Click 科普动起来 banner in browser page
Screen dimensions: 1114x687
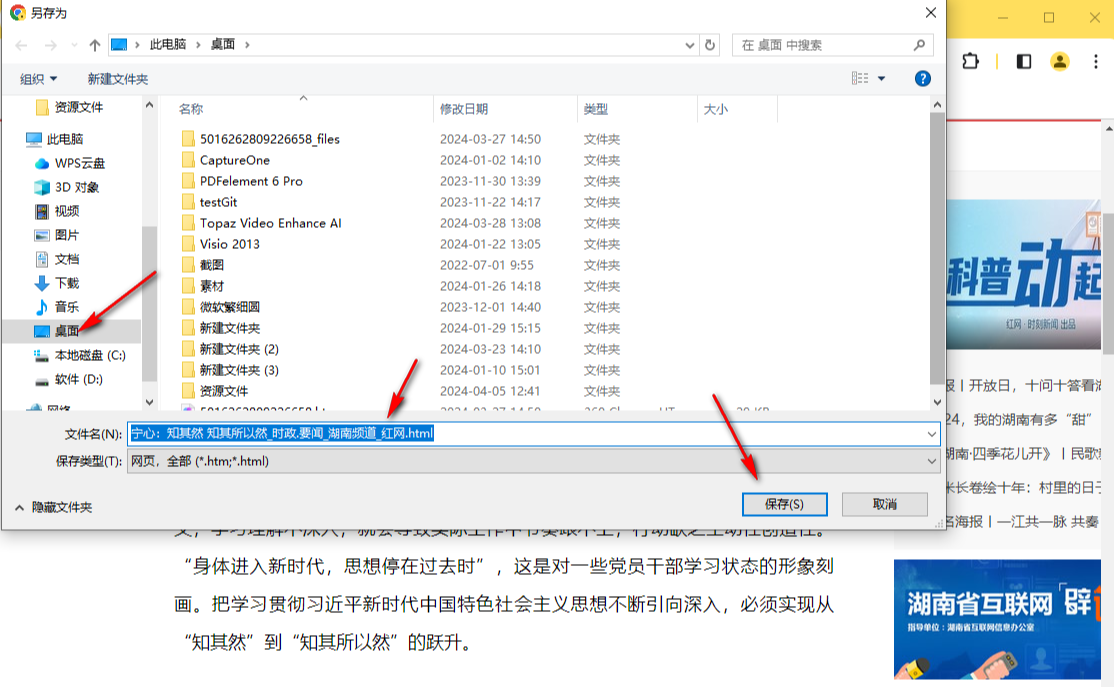pyautogui.click(x=1024, y=274)
